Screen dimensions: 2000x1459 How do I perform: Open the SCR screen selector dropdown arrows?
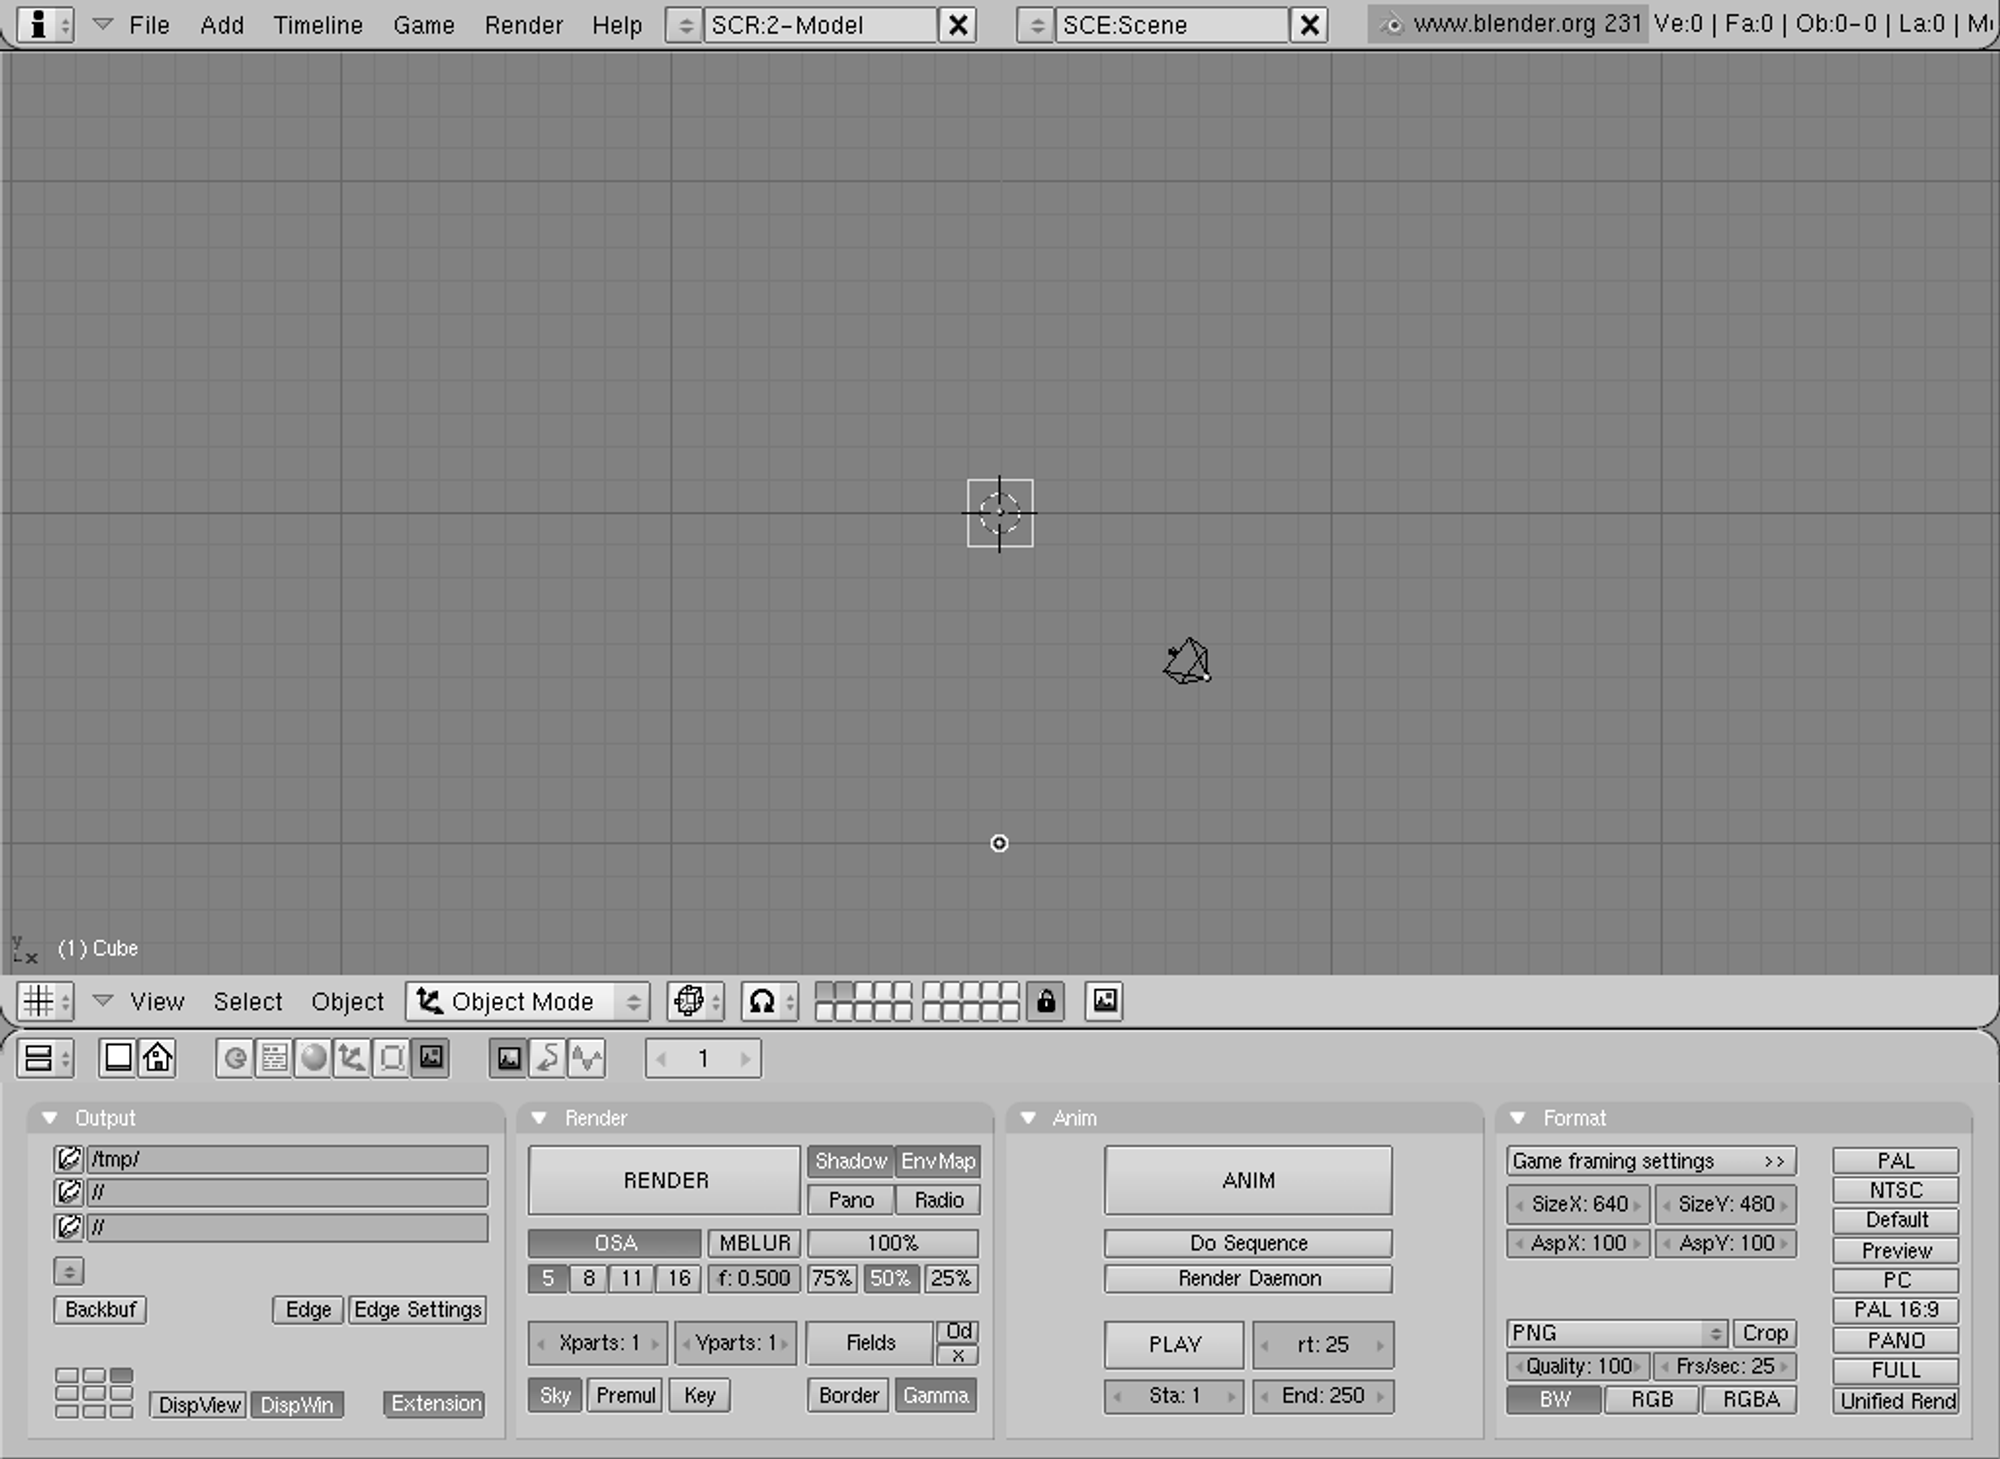685,25
